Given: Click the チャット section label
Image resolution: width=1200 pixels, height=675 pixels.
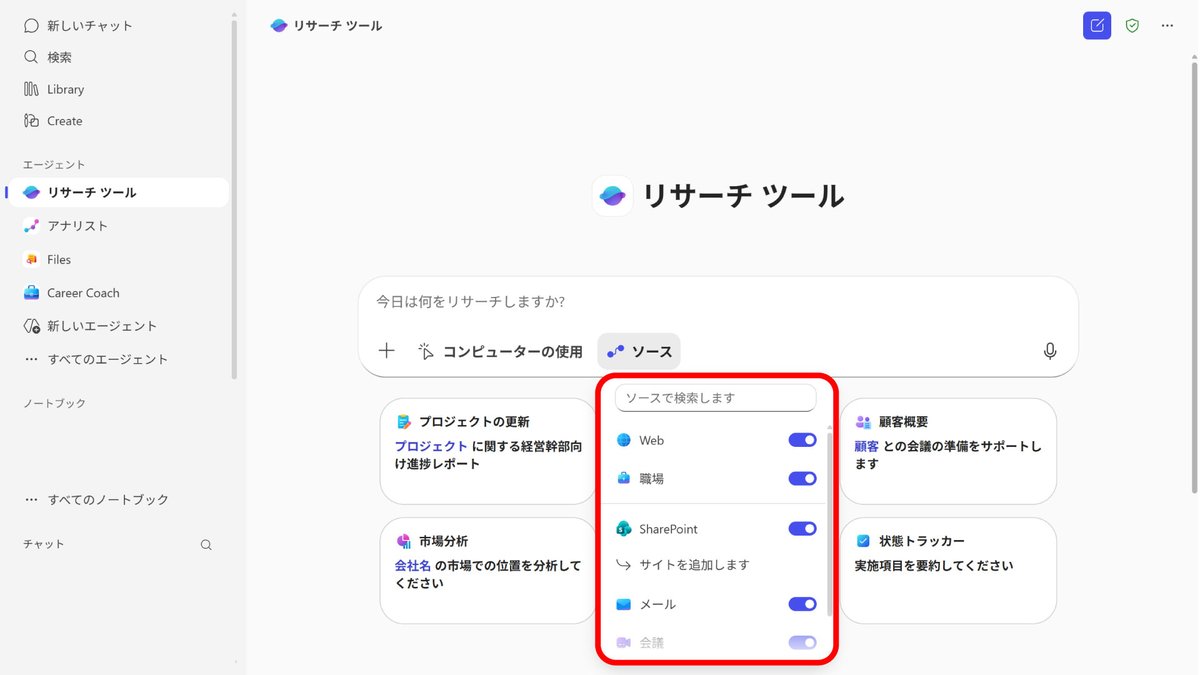Looking at the screenshot, I should tap(43, 544).
